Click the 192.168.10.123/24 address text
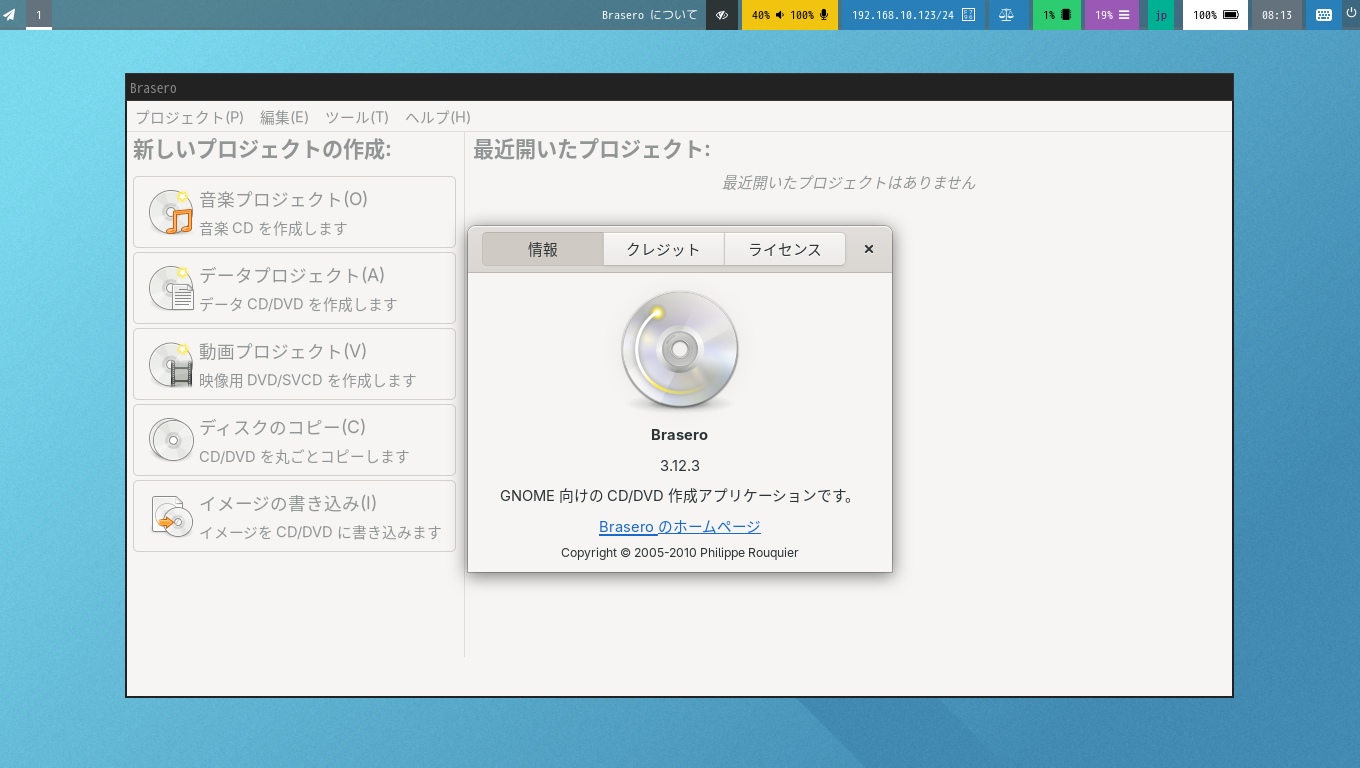 pyautogui.click(x=903, y=15)
